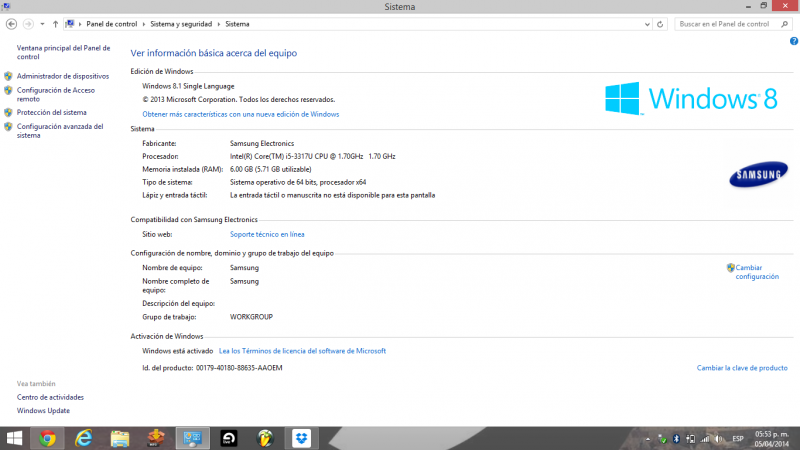Open 'Soporte técnico en línea' link
Screen dimensions: 800x450
coord(267,234)
